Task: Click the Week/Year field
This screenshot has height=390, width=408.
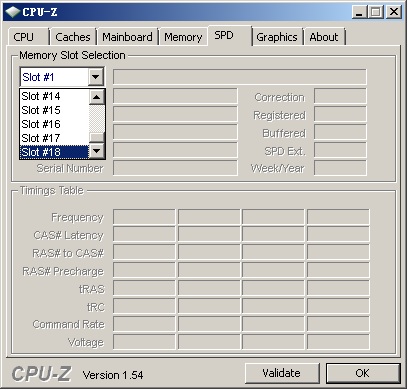Action: 340,168
